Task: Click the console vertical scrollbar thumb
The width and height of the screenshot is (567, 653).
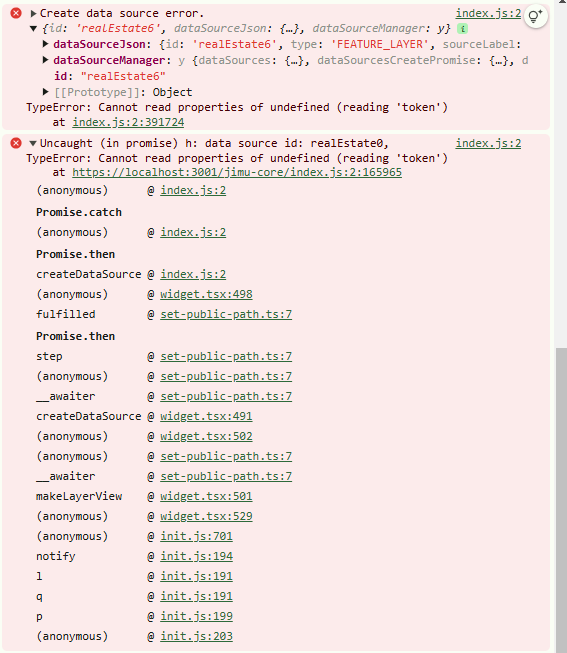Action: (x=562, y=499)
